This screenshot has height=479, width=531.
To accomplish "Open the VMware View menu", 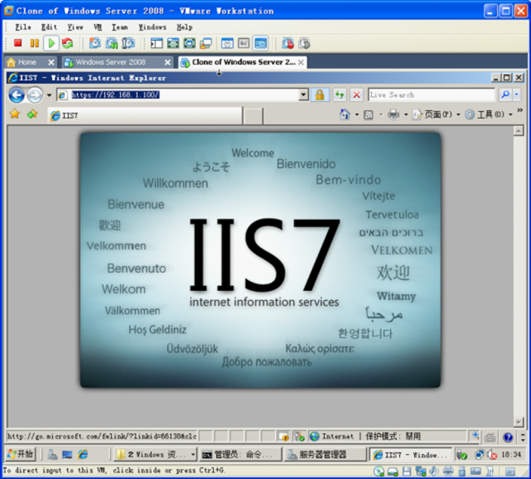I will [x=75, y=27].
